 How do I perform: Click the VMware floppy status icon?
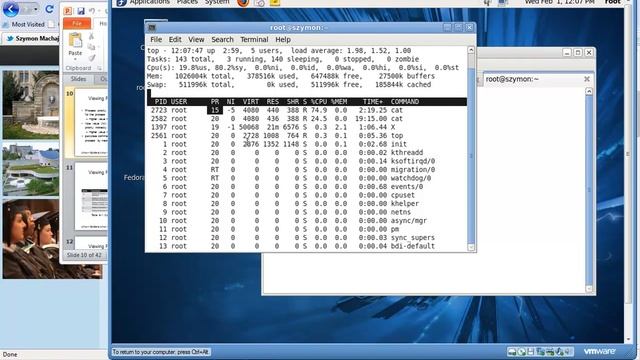tap(531, 352)
